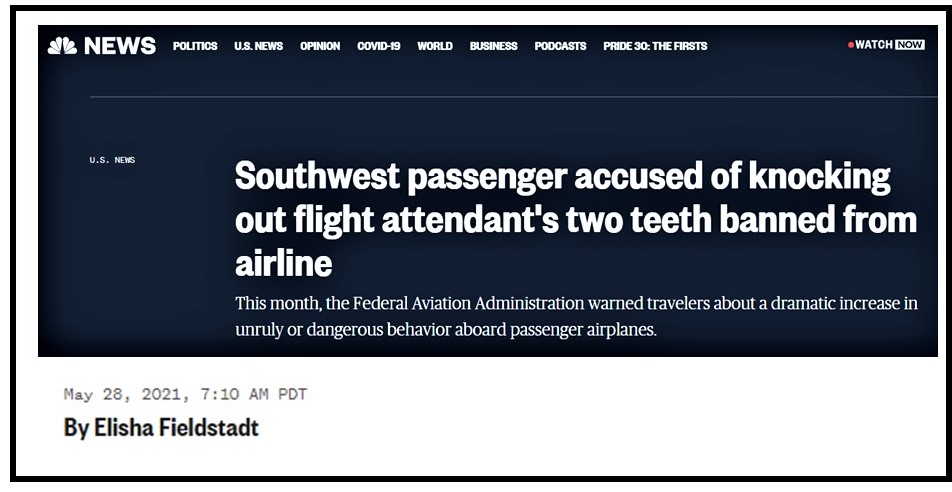Click the Federal Aviation Administration summary line
Image resolution: width=952 pixels, height=492 pixels.
[x=576, y=303]
